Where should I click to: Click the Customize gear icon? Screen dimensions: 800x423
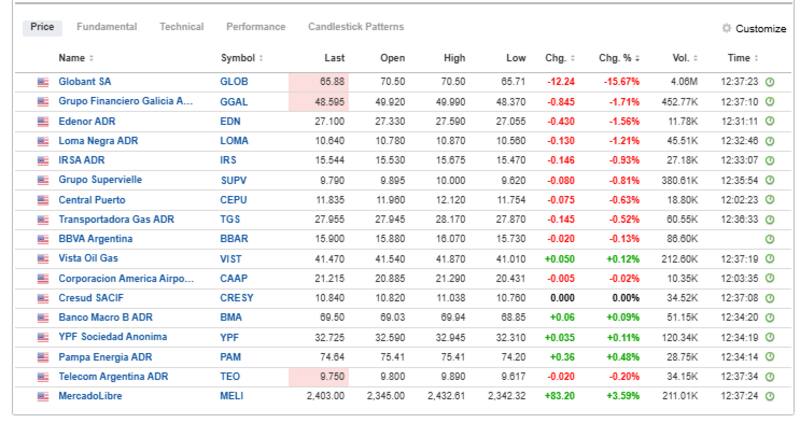coord(726,29)
